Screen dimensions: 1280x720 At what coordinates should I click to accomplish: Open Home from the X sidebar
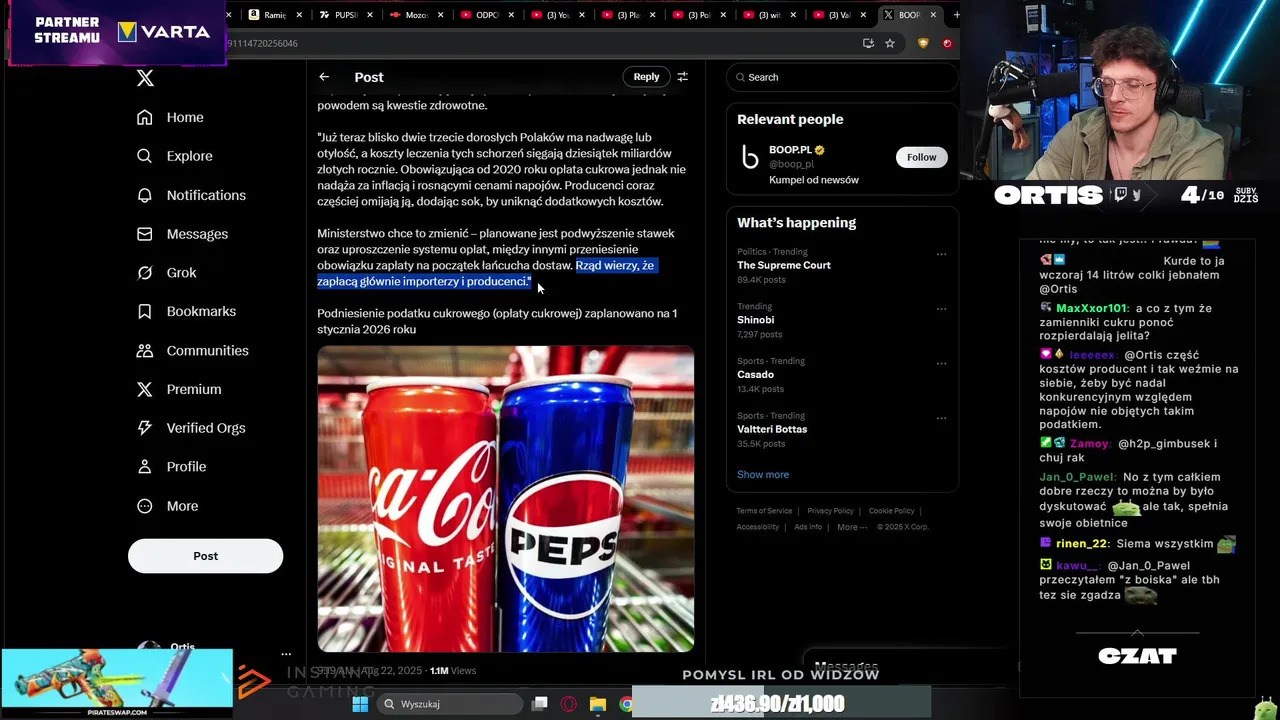click(x=170, y=117)
